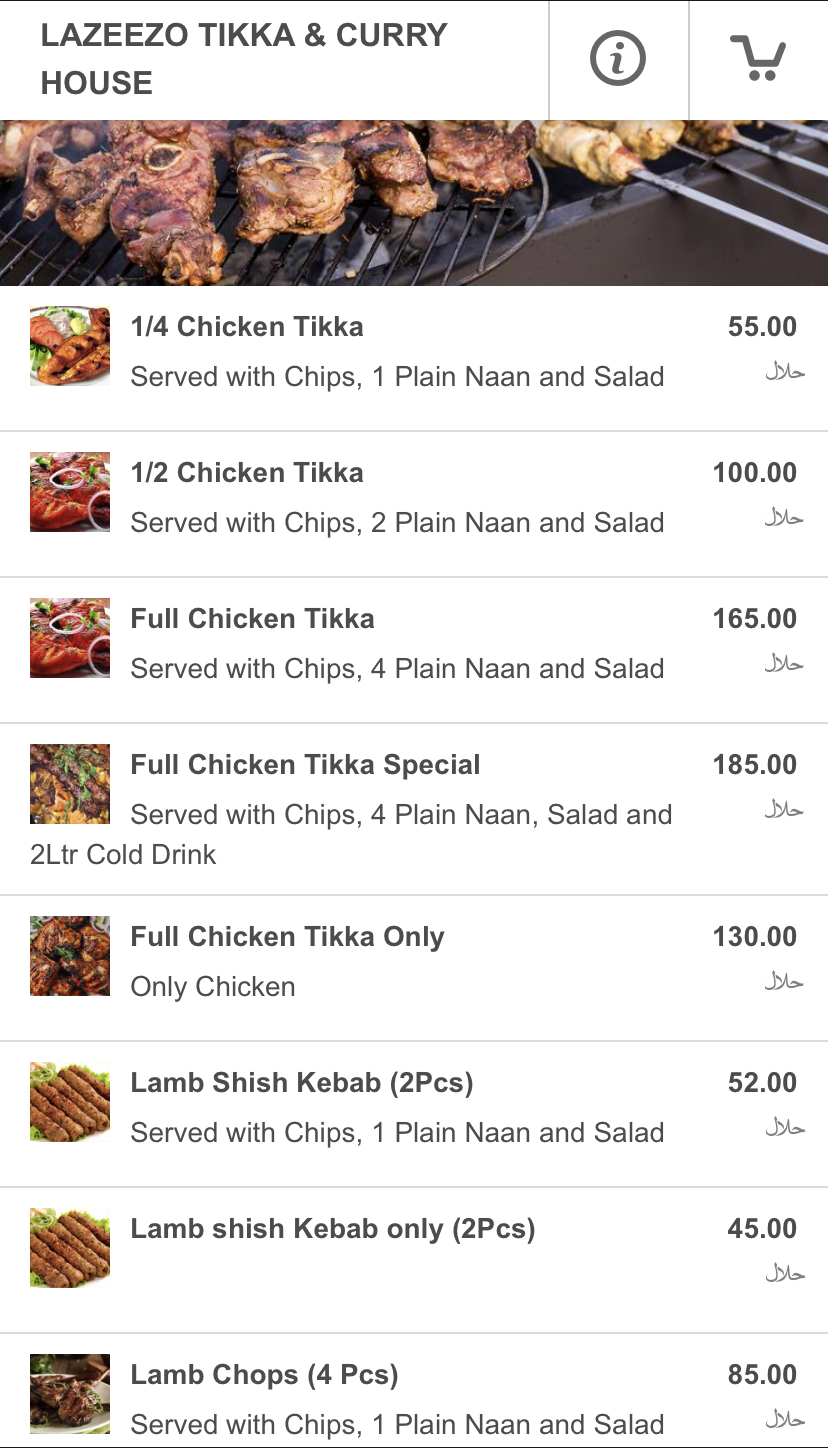This screenshot has height=1448, width=828.
Task: Tap the 1/4 Chicken Tikka thumbnail
Action: point(70,346)
